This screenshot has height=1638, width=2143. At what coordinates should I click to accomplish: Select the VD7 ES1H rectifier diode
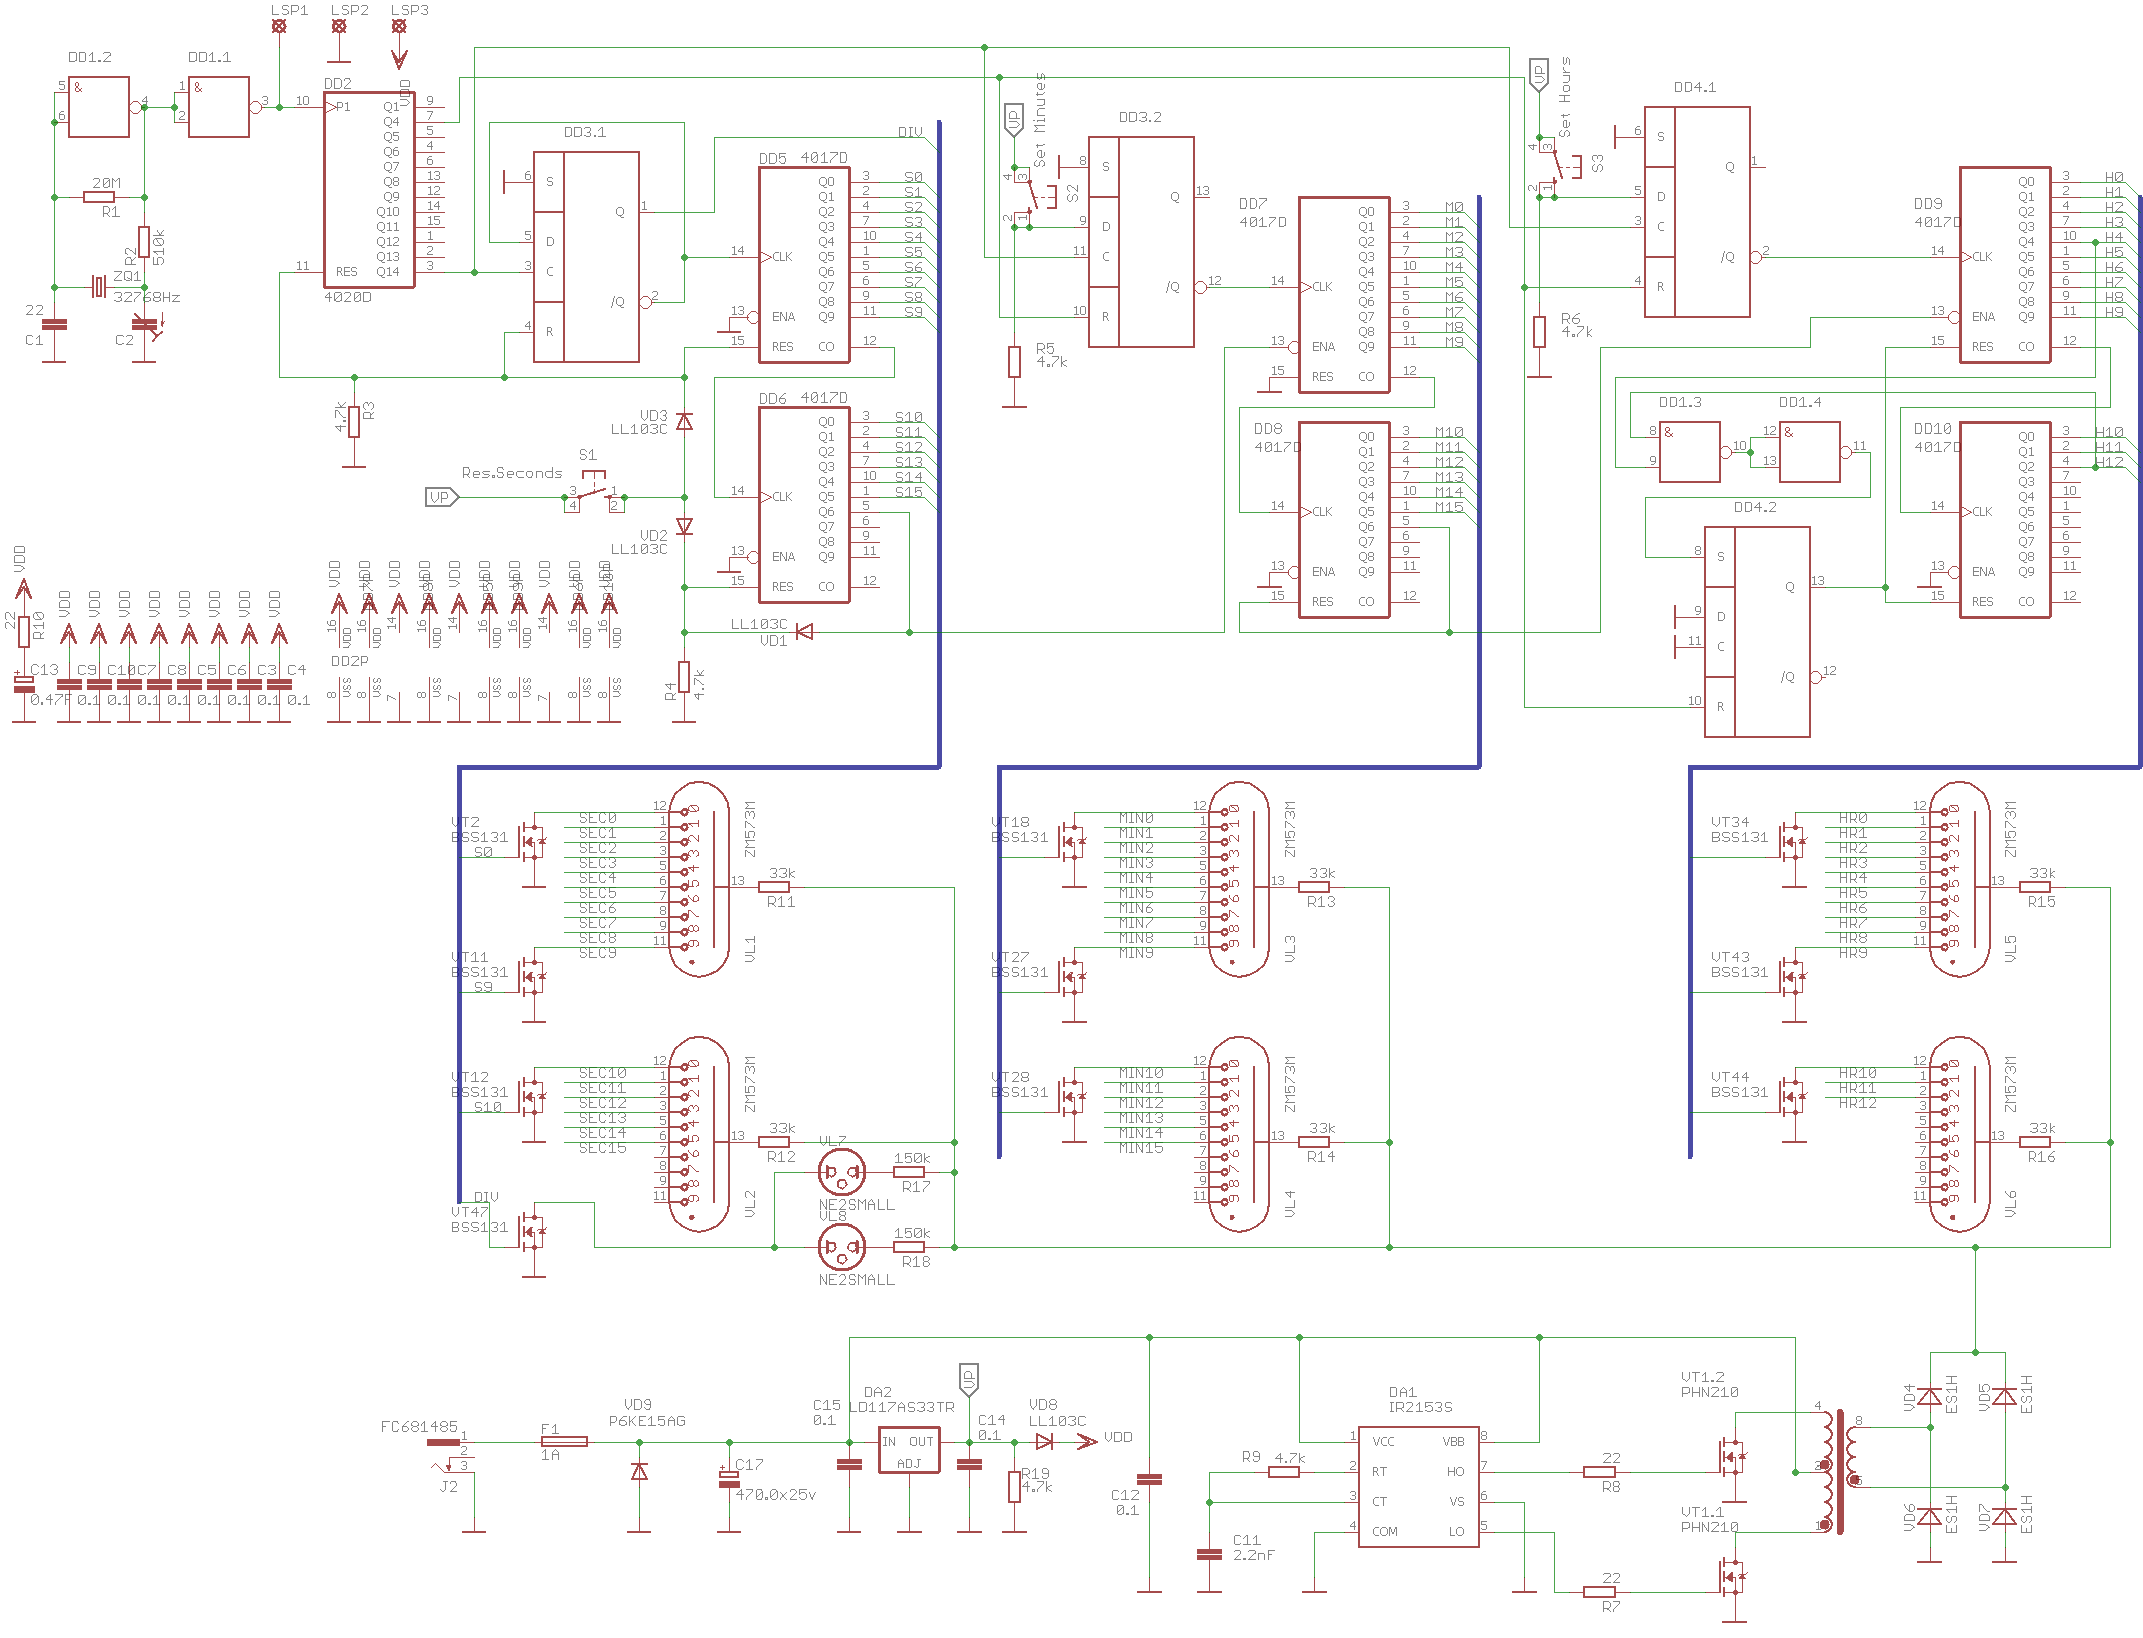[2005, 1517]
